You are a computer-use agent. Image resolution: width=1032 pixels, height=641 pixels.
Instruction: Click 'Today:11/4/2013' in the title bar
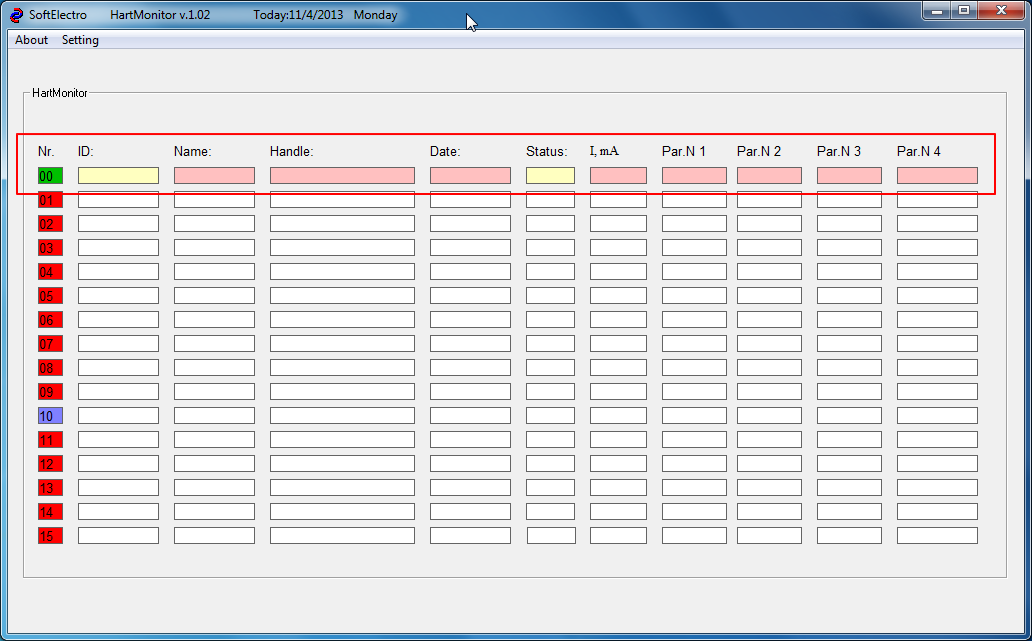pos(298,14)
